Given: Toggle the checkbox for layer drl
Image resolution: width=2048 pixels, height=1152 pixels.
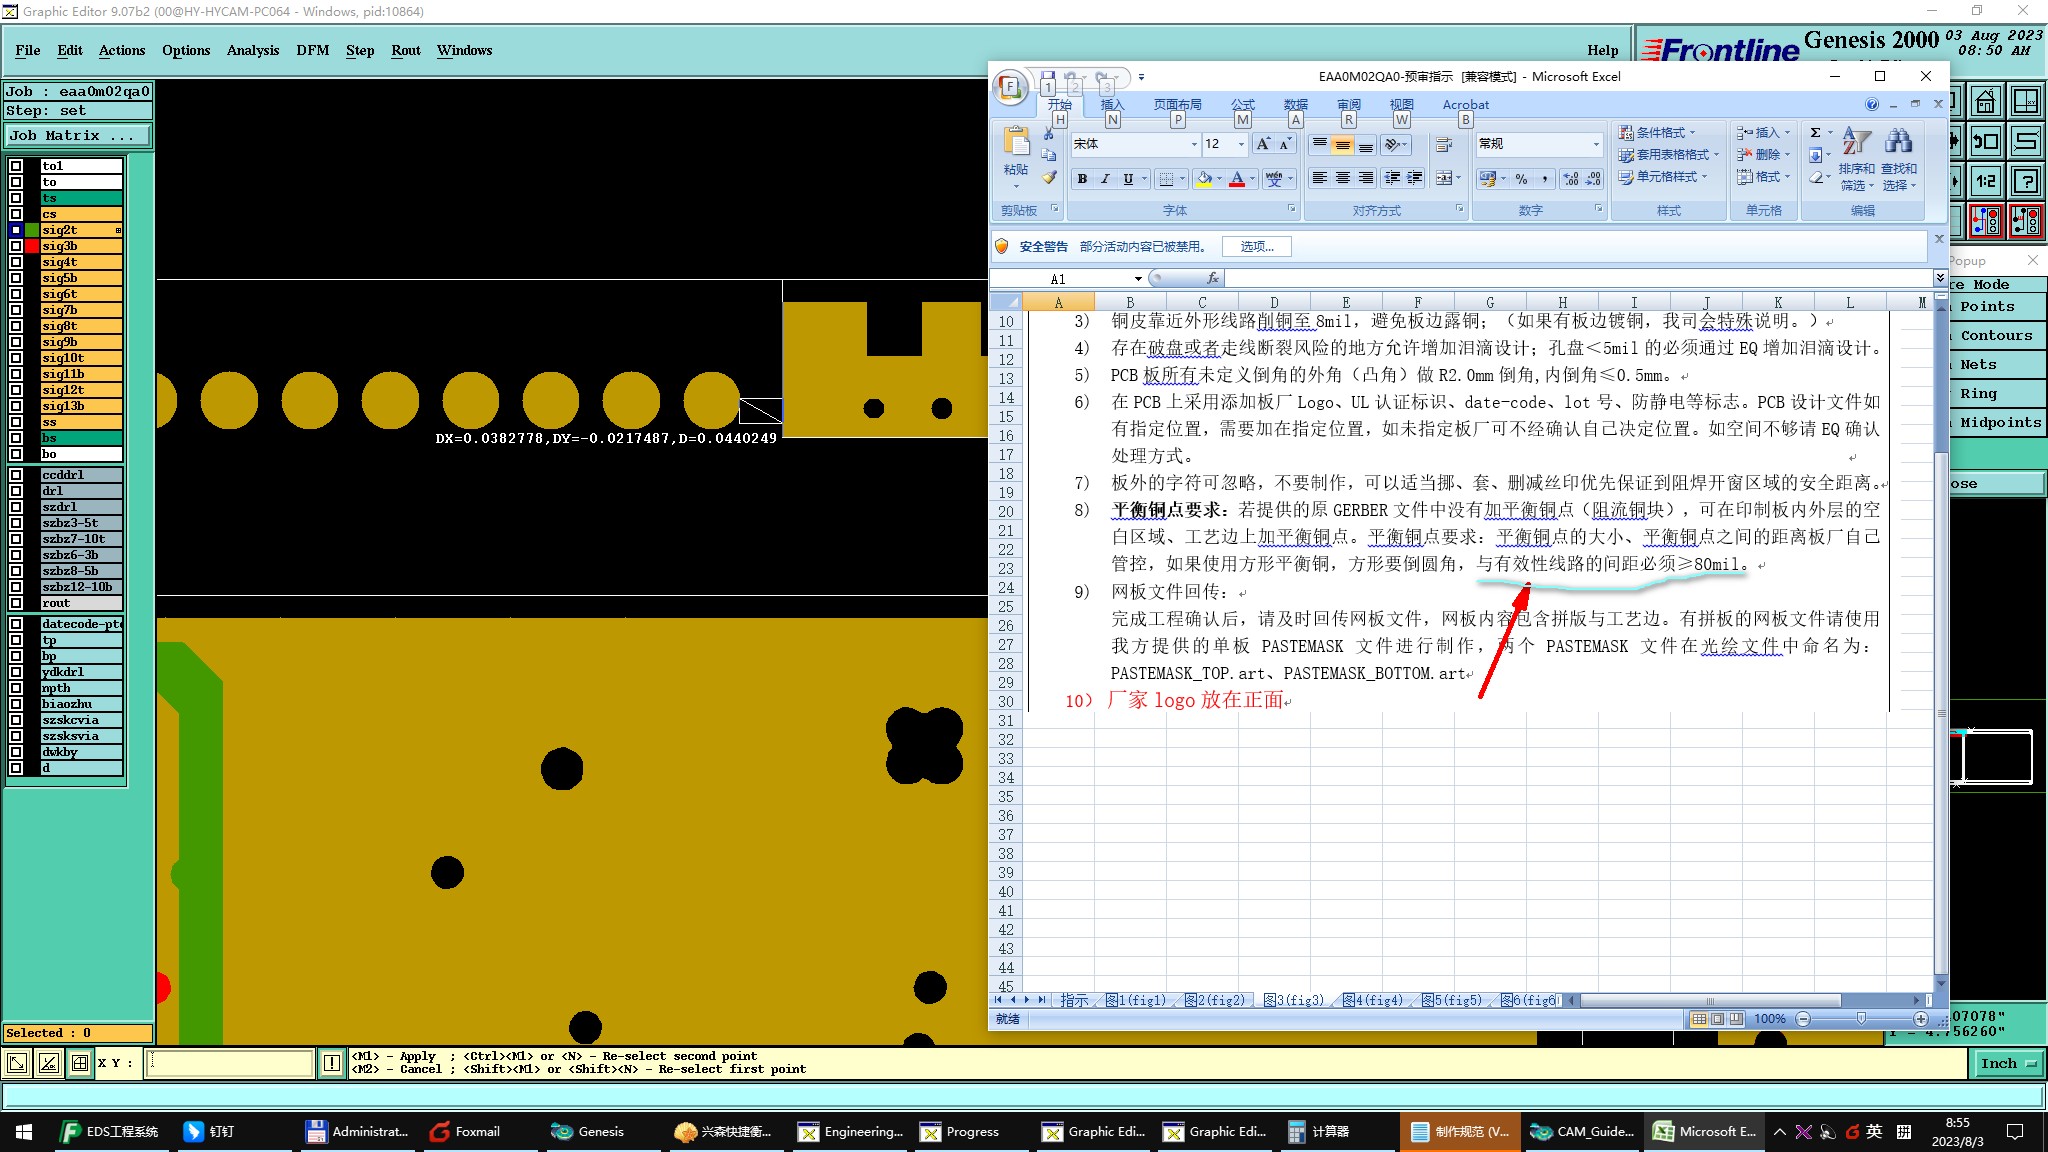Looking at the screenshot, I should (x=16, y=491).
